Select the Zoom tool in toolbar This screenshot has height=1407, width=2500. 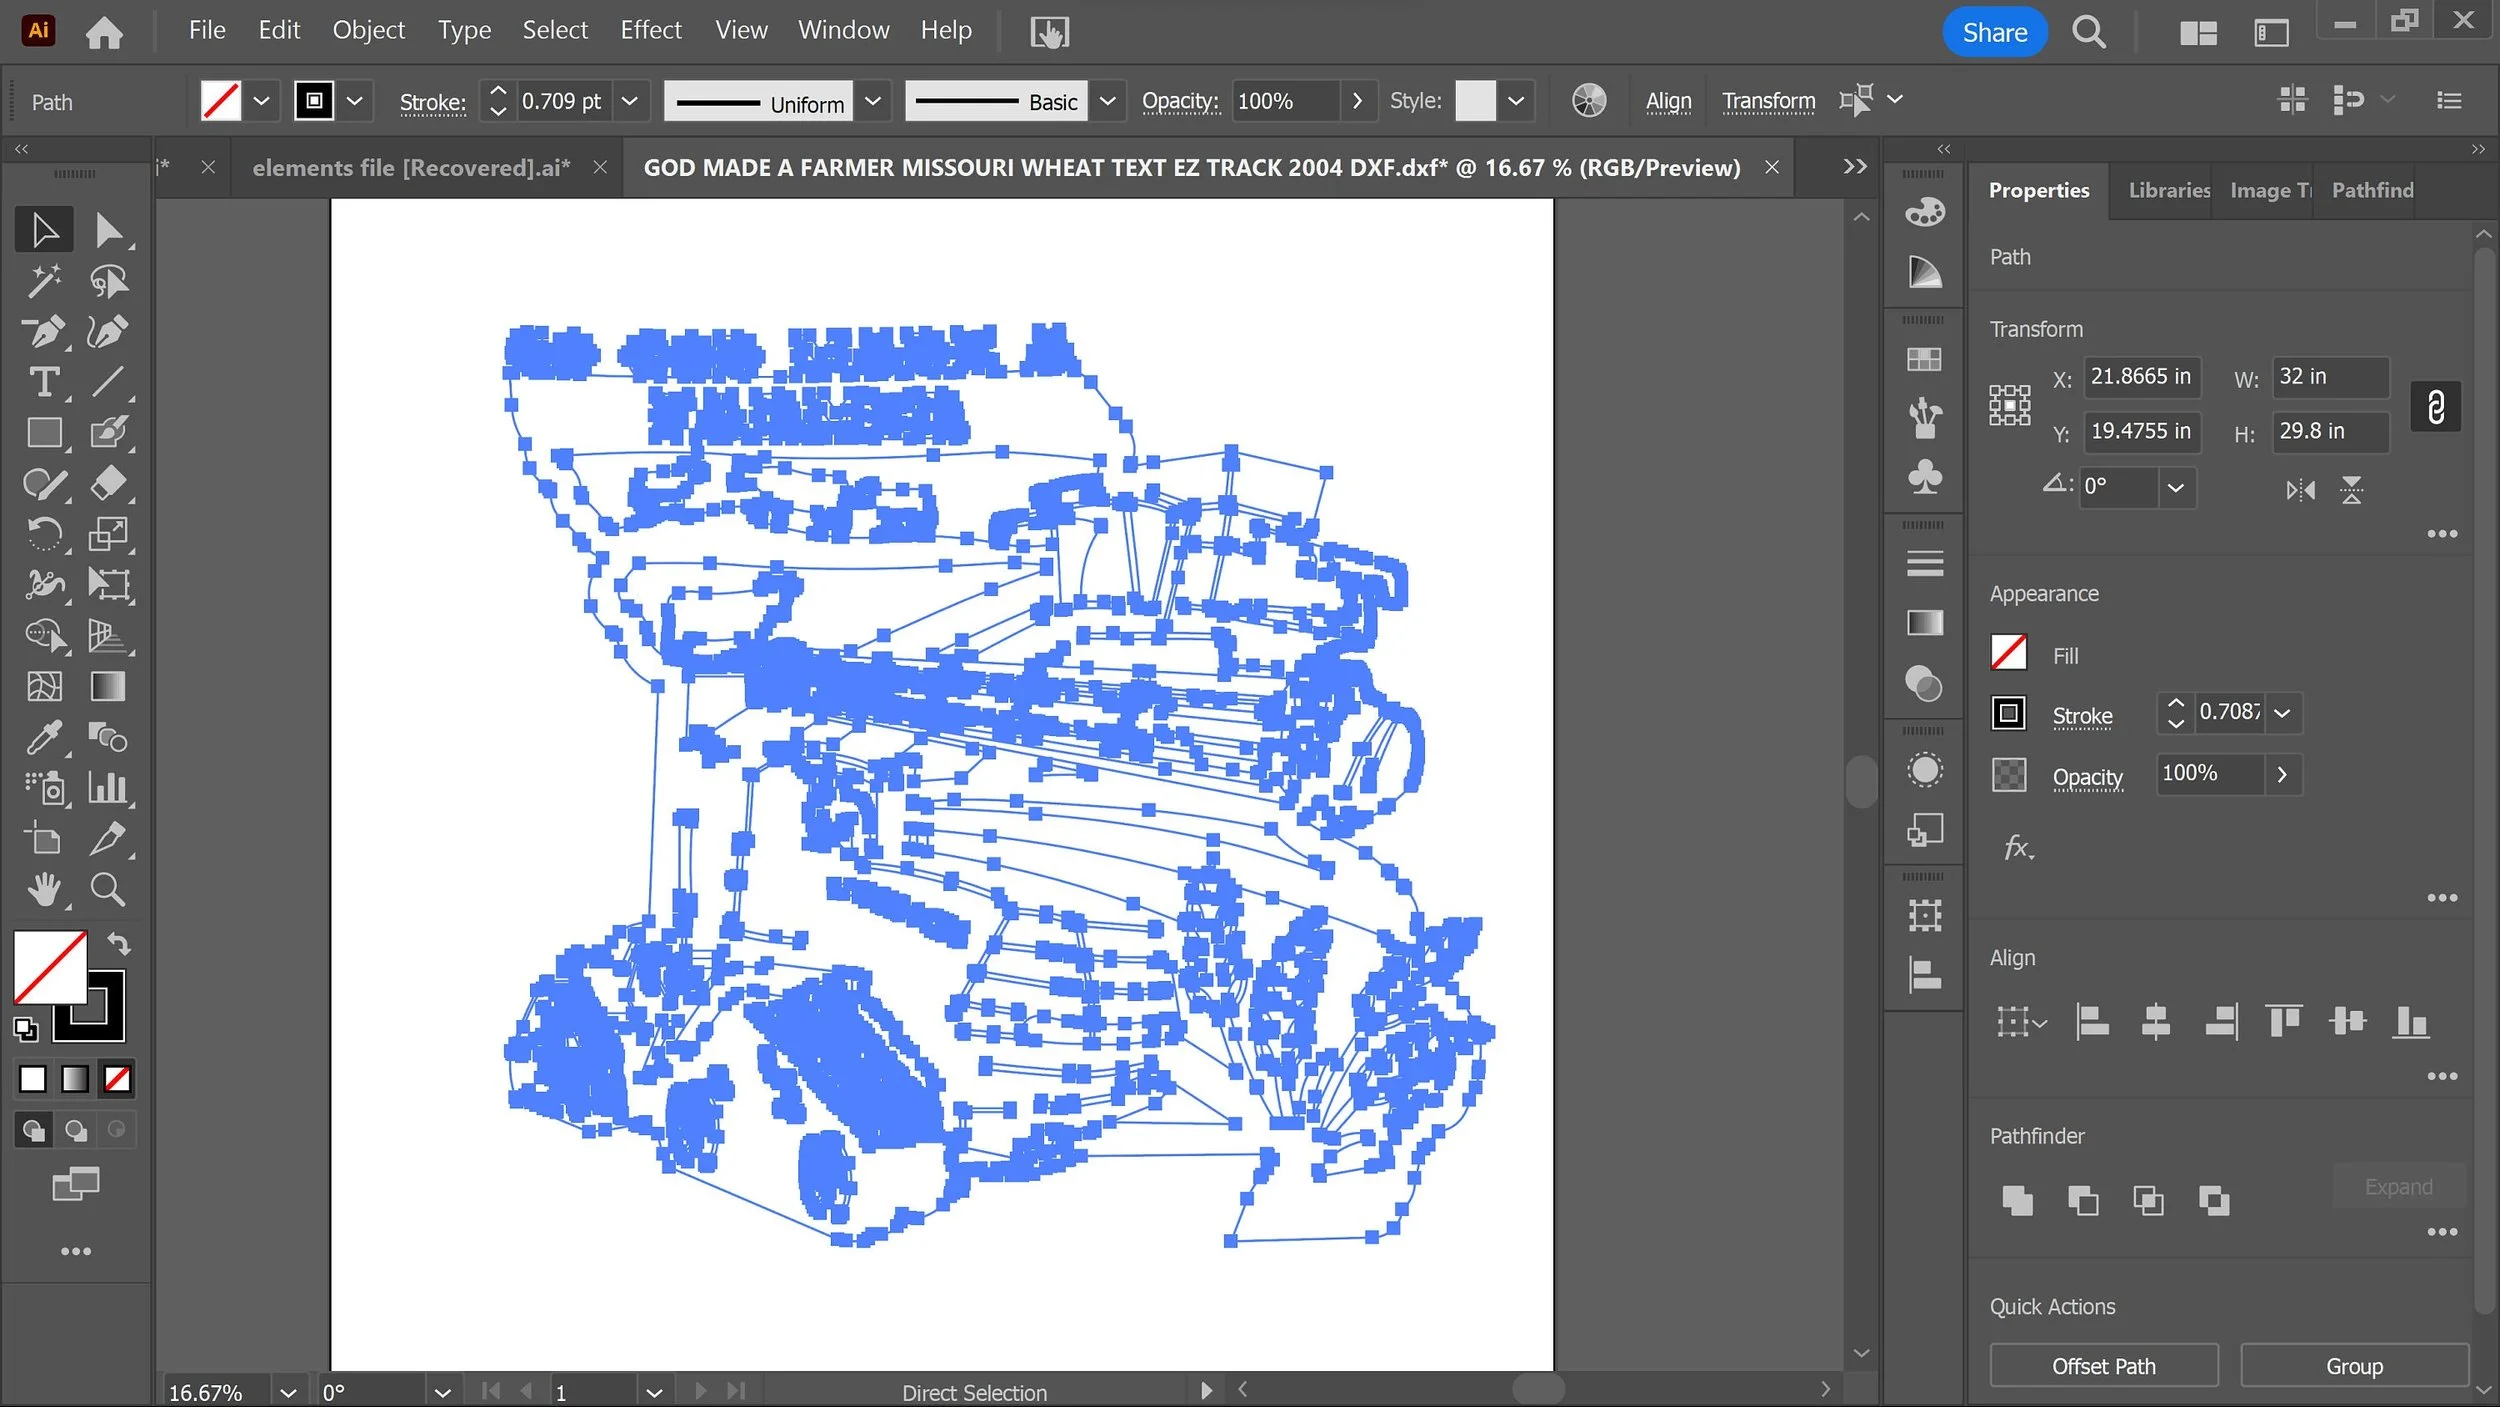point(107,889)
